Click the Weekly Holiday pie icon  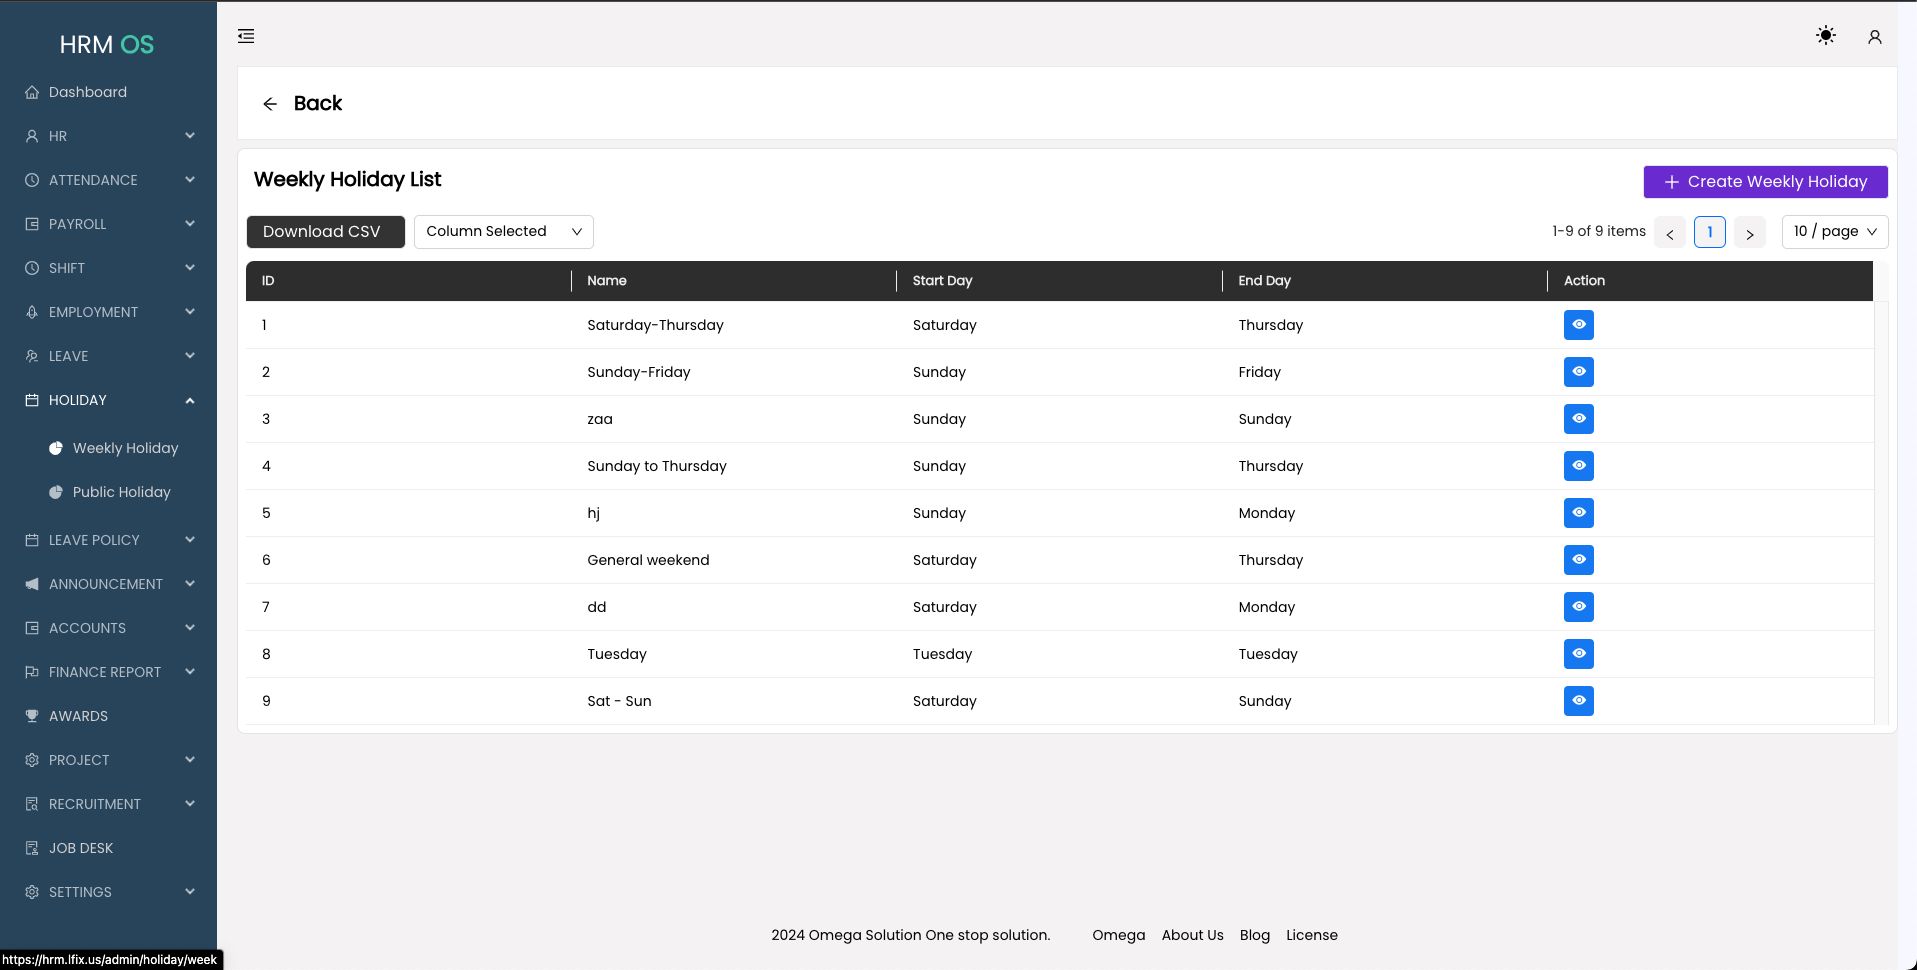tap(56, 448)
